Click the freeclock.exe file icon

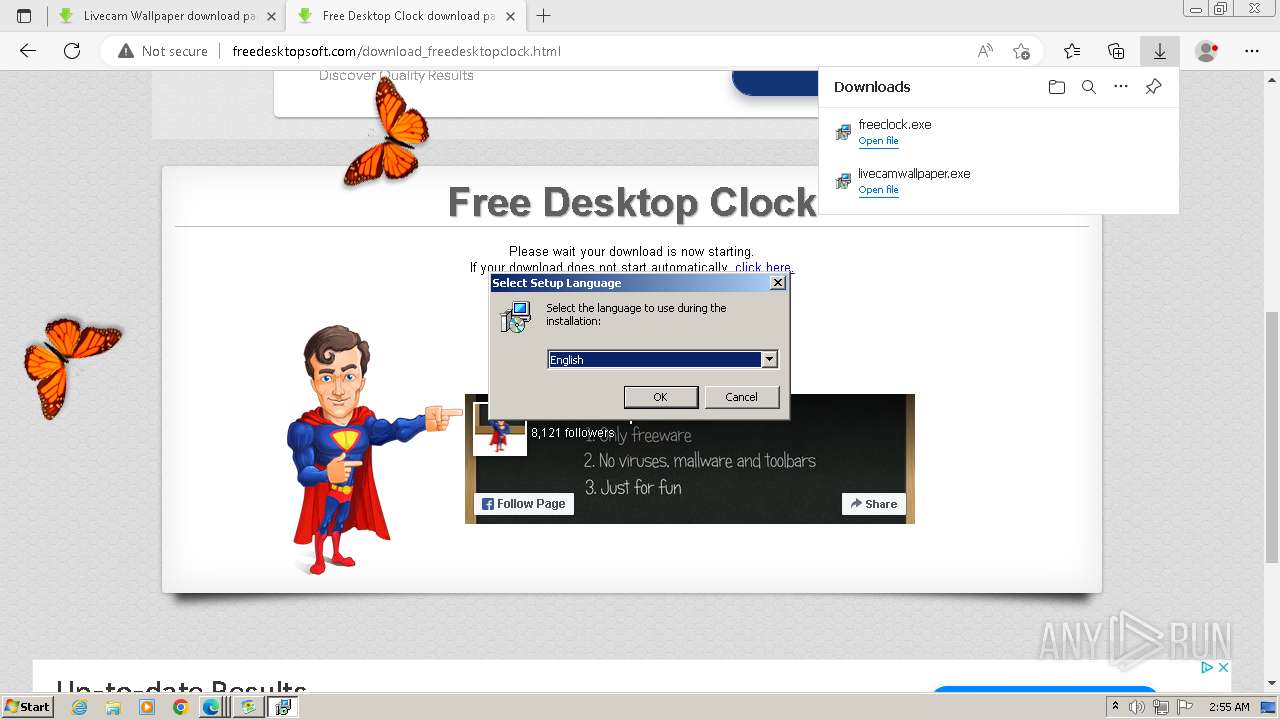[x=843, y=132]
